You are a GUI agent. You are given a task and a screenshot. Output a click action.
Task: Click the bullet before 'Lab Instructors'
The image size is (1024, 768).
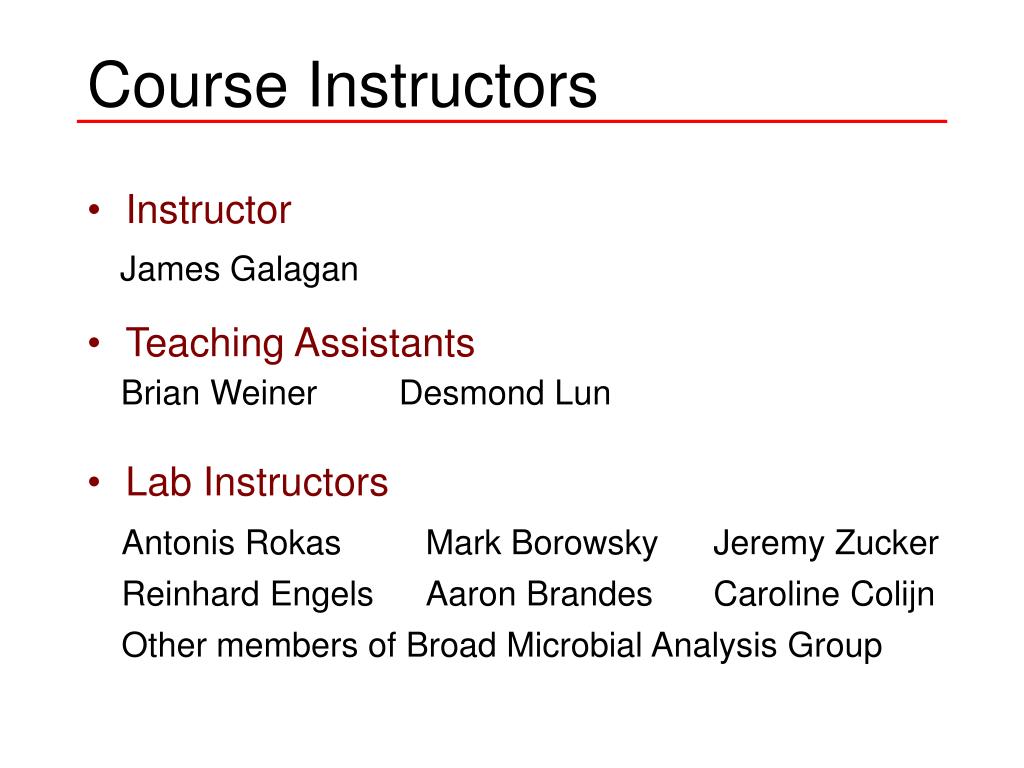click(95, 483)
